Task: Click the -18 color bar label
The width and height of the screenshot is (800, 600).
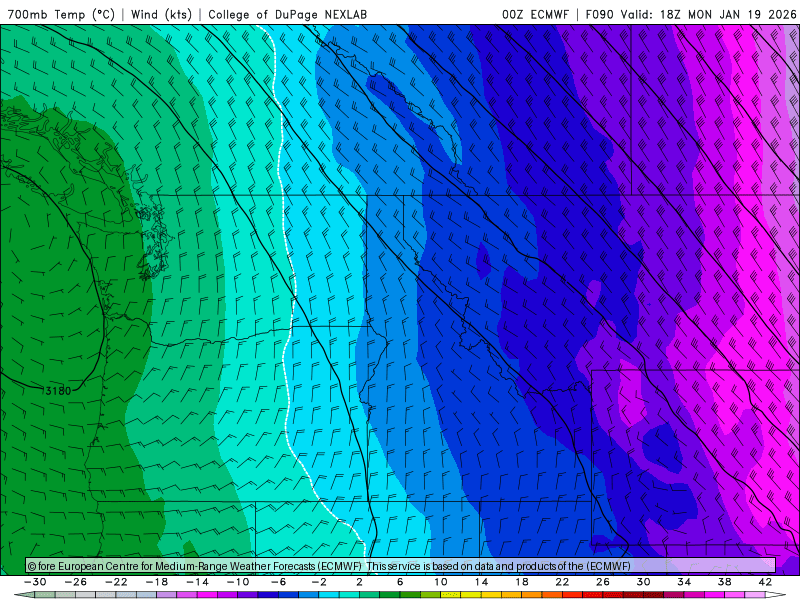Action: pyautogui.click(x=157, y=582)
